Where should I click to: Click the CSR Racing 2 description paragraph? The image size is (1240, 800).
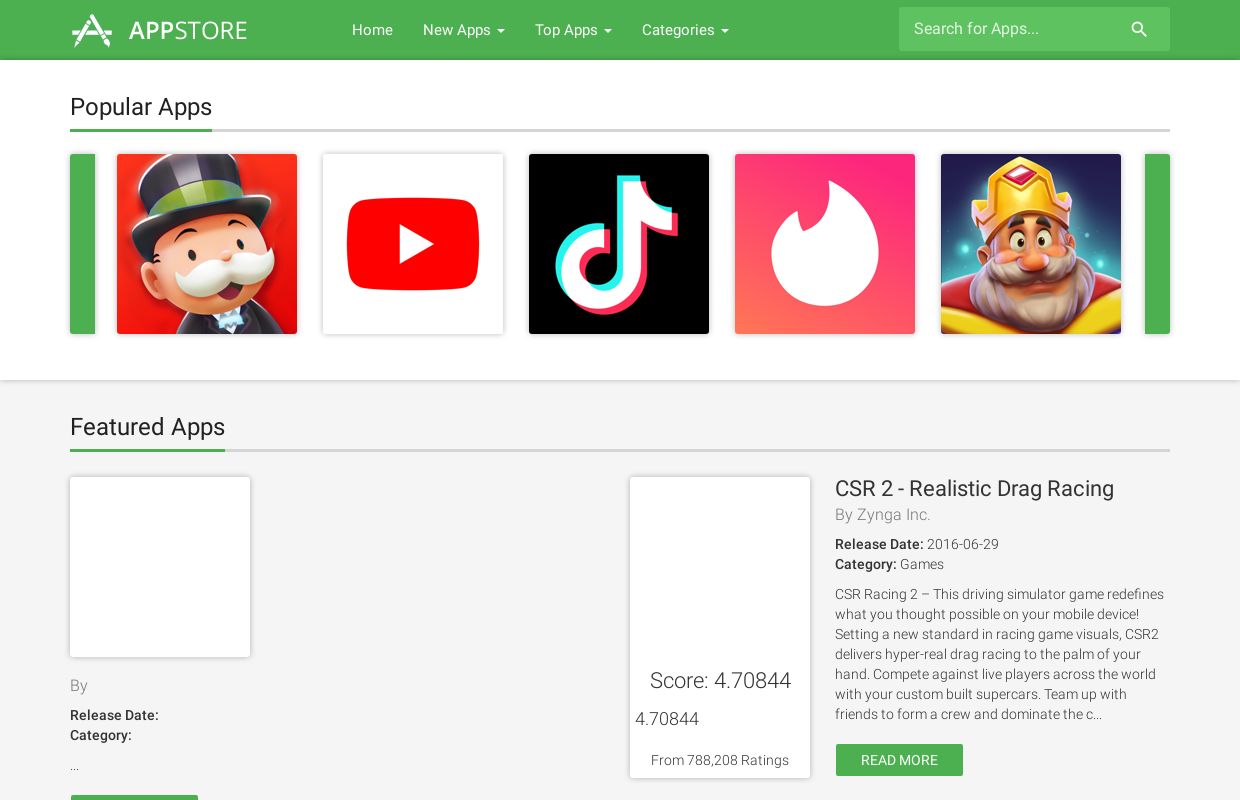tap(1000, 654)
